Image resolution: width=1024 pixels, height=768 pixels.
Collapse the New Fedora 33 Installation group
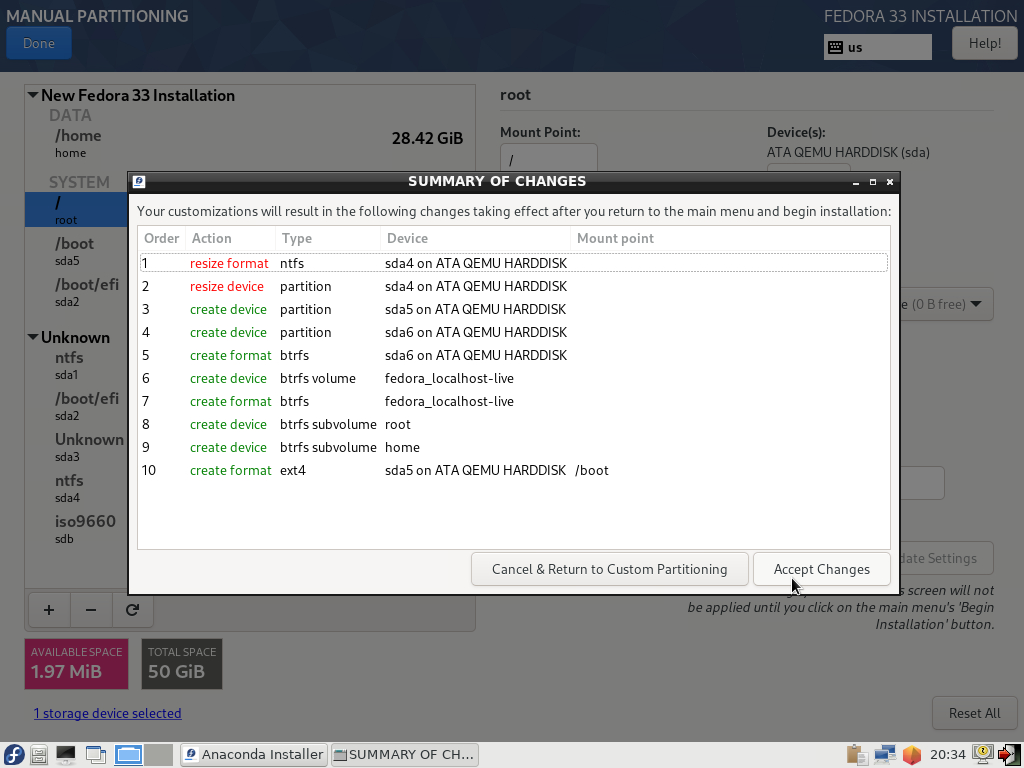[33, 95]
